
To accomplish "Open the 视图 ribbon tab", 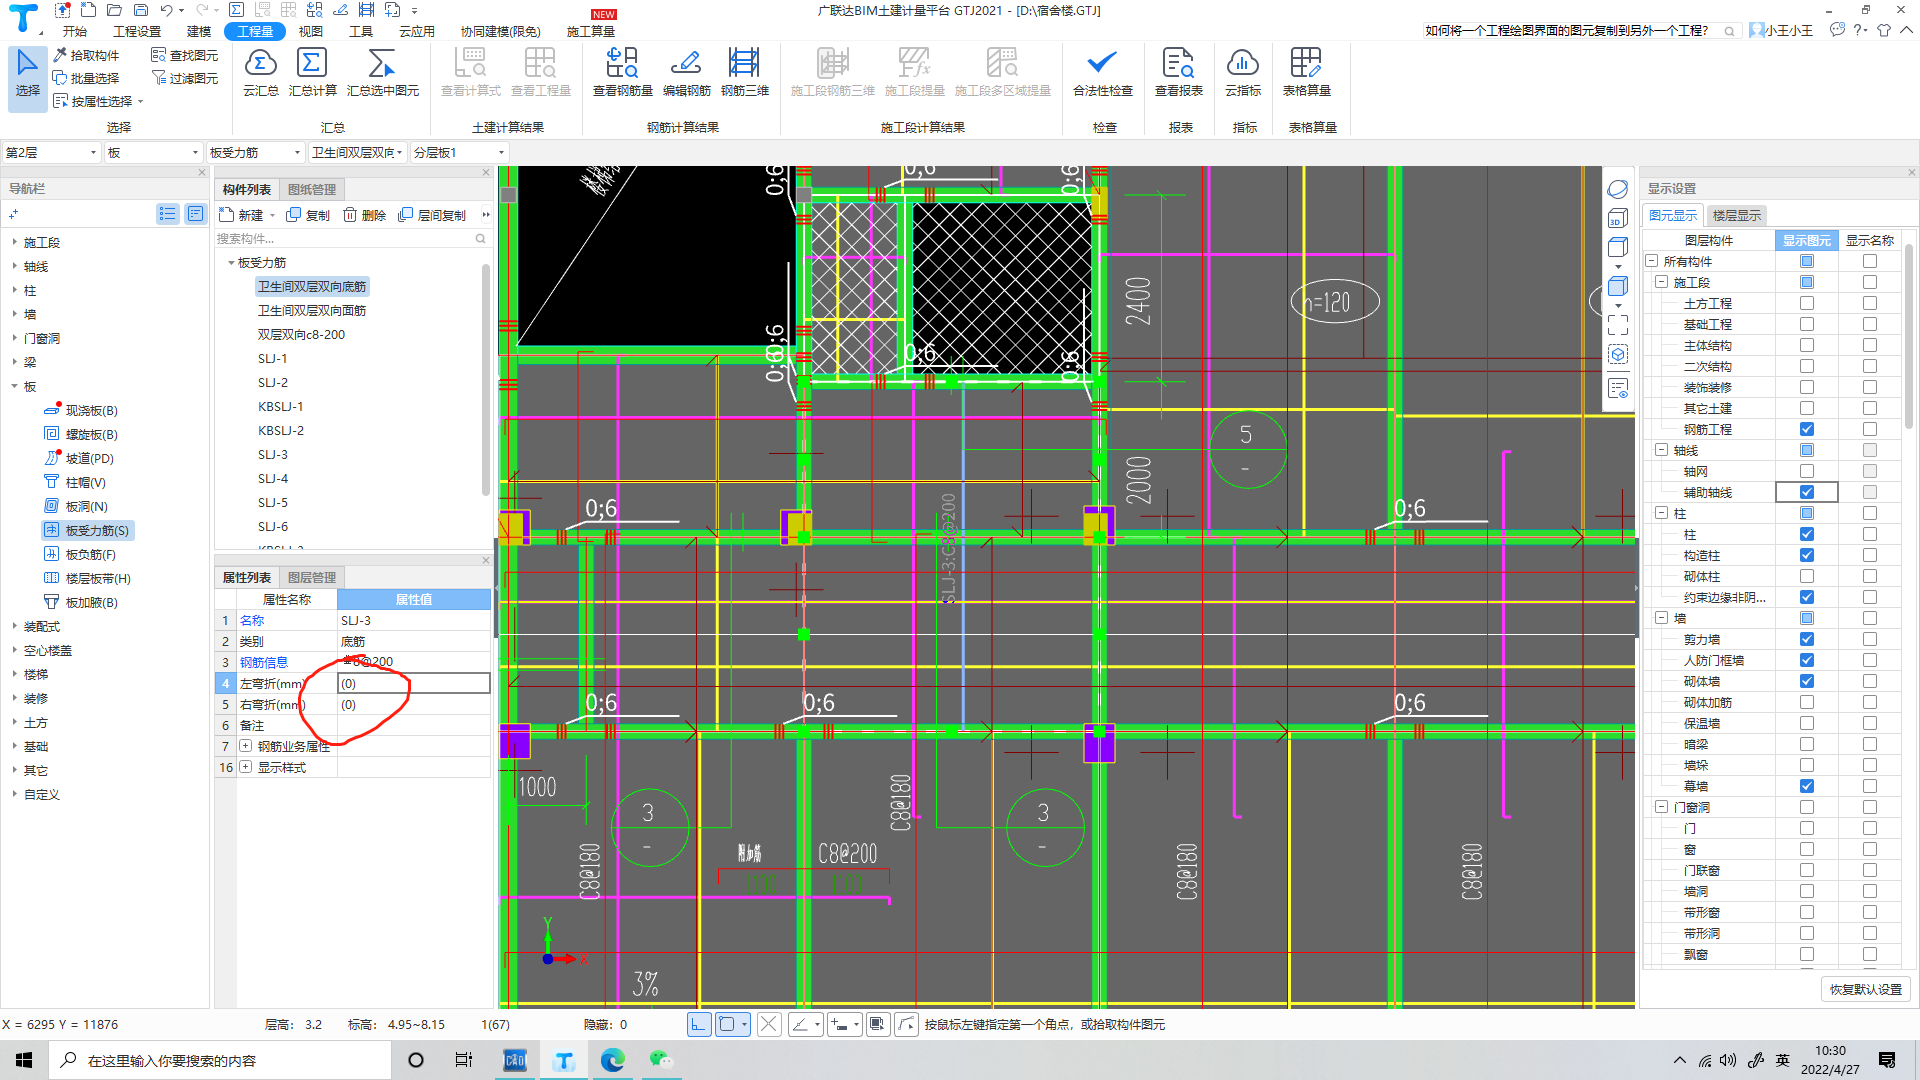I will click(310, 31).
